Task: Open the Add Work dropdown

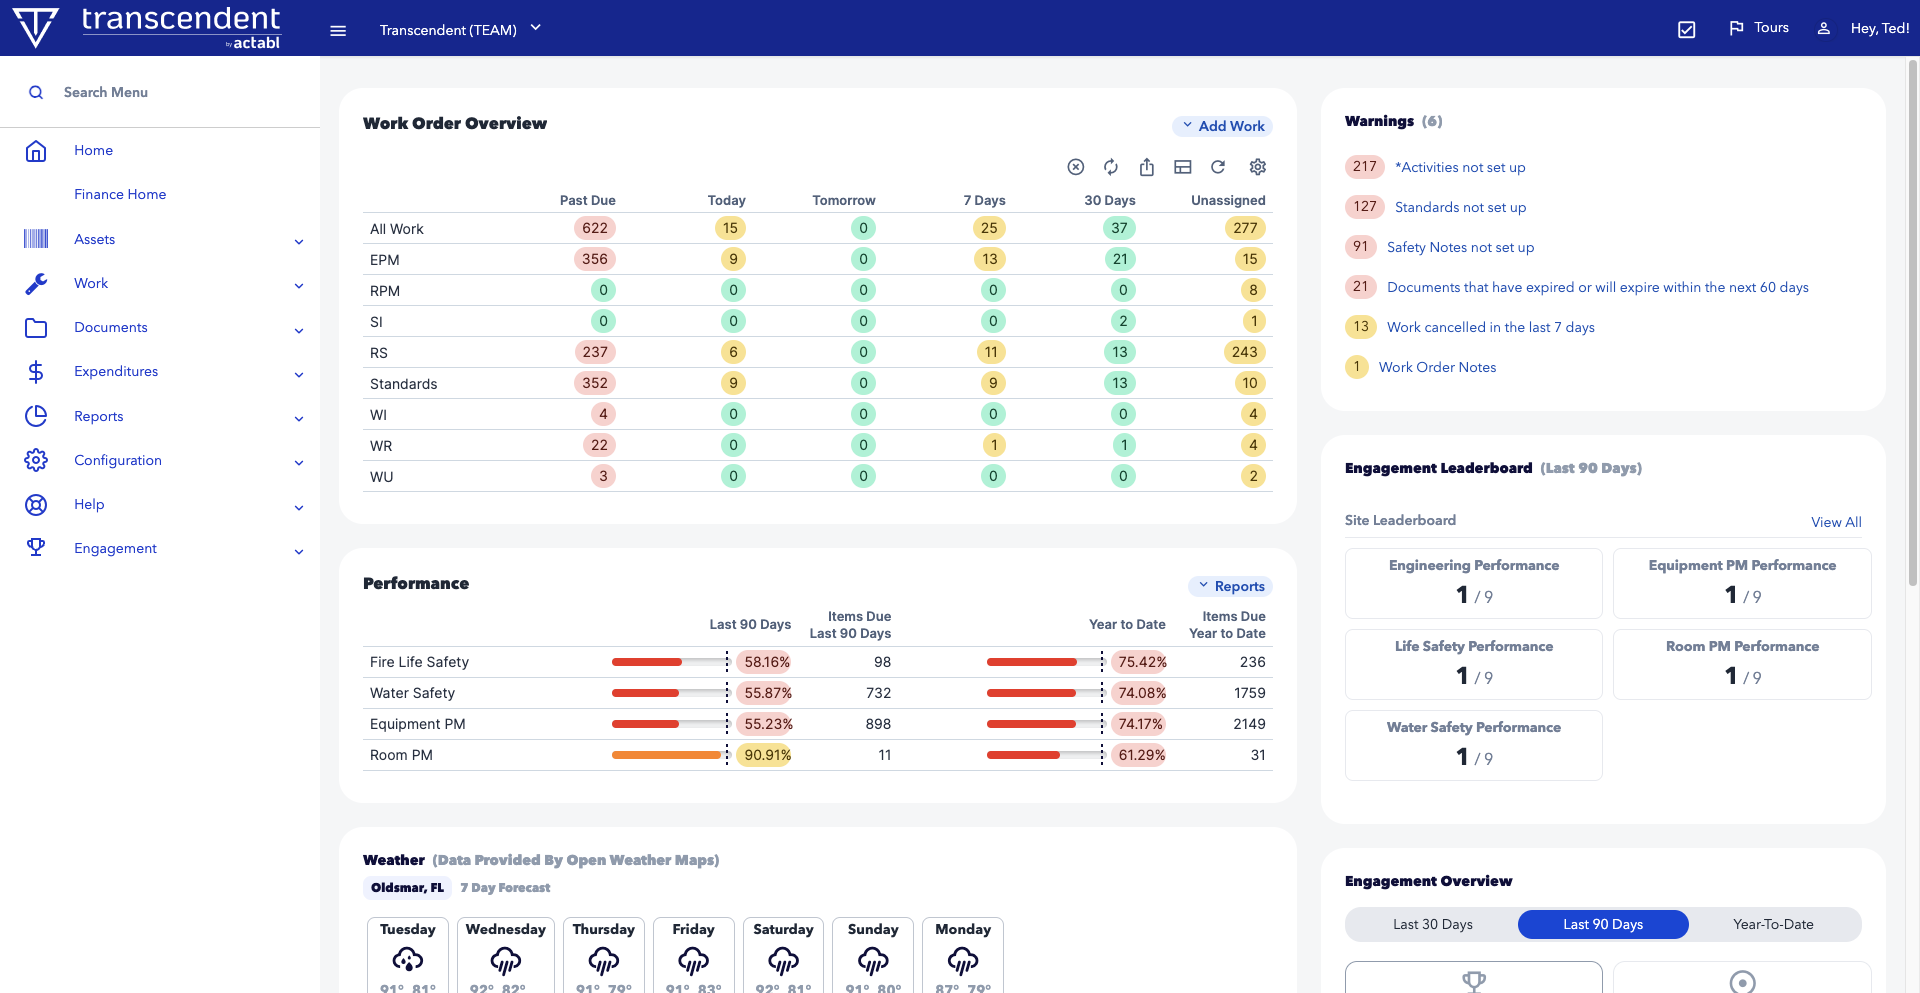Action: point(1222,126)
